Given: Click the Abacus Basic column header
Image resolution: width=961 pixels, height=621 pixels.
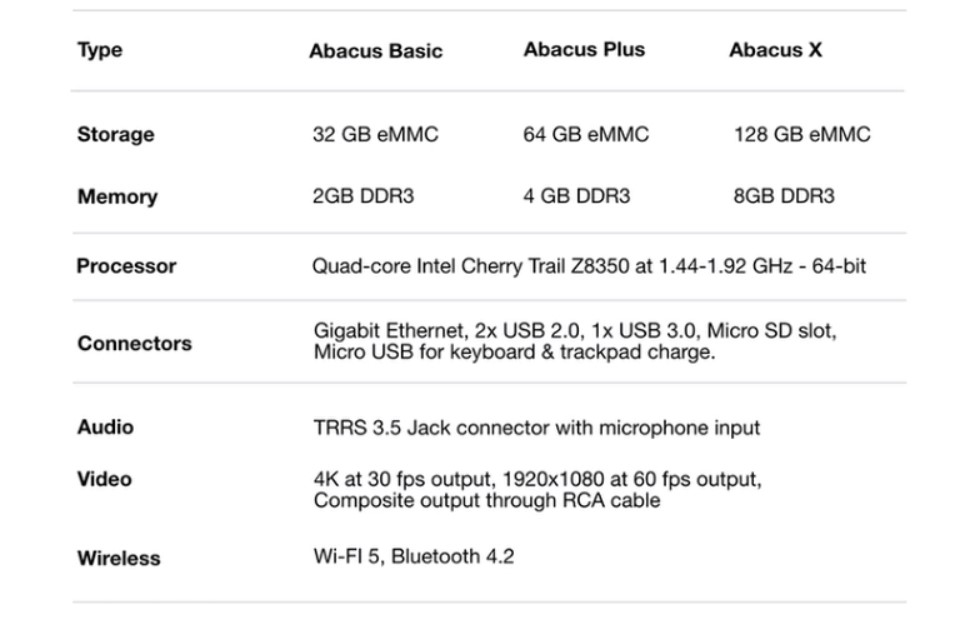Looking at the screenshot, I should tap(375, 51).
